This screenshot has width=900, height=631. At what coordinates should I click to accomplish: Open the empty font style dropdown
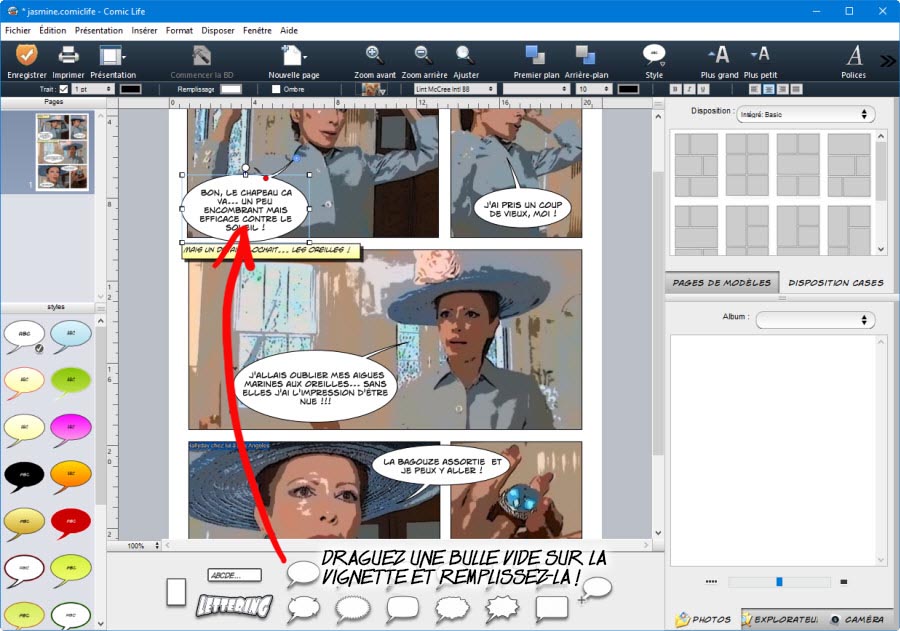point(536,89)
